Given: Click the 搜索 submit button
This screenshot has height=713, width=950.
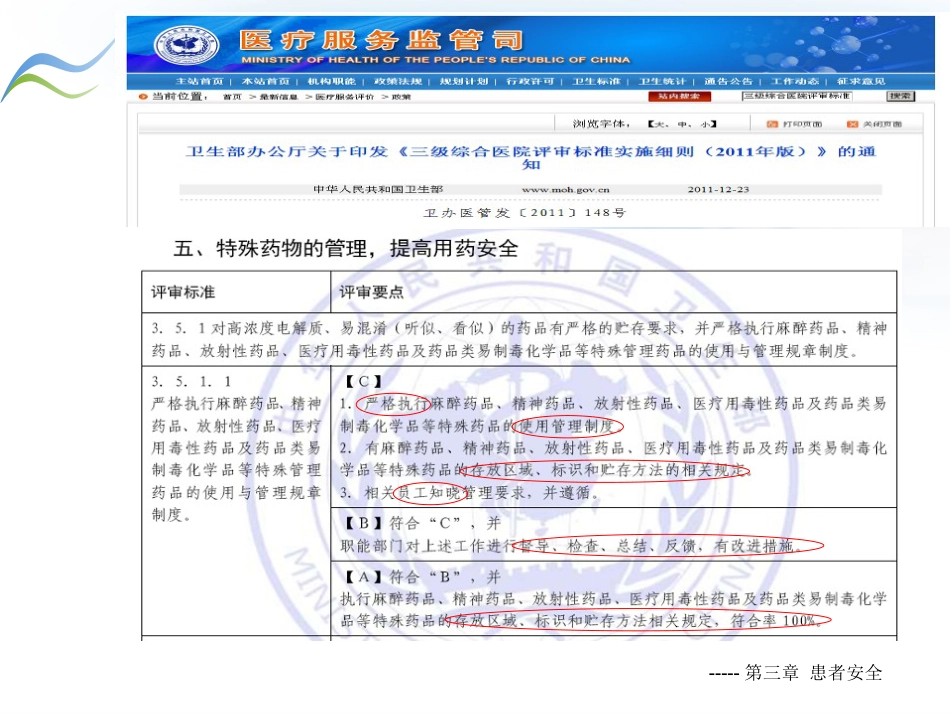Looking at the screenshot, I should tap(900, 96).
